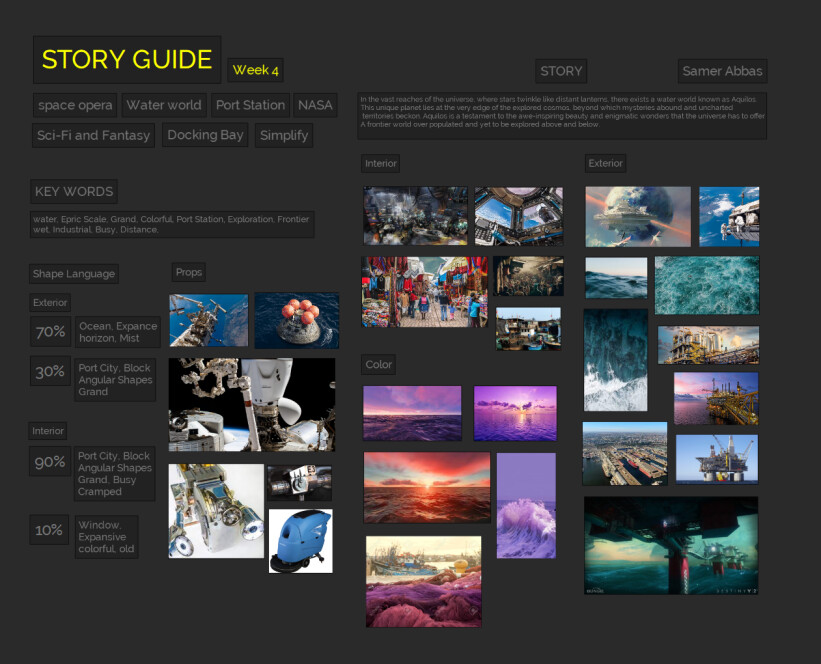821x664 pixels.
Task: Select the astronaut spacewalk image
Action: pyautogui.click(x=729, y=217)
